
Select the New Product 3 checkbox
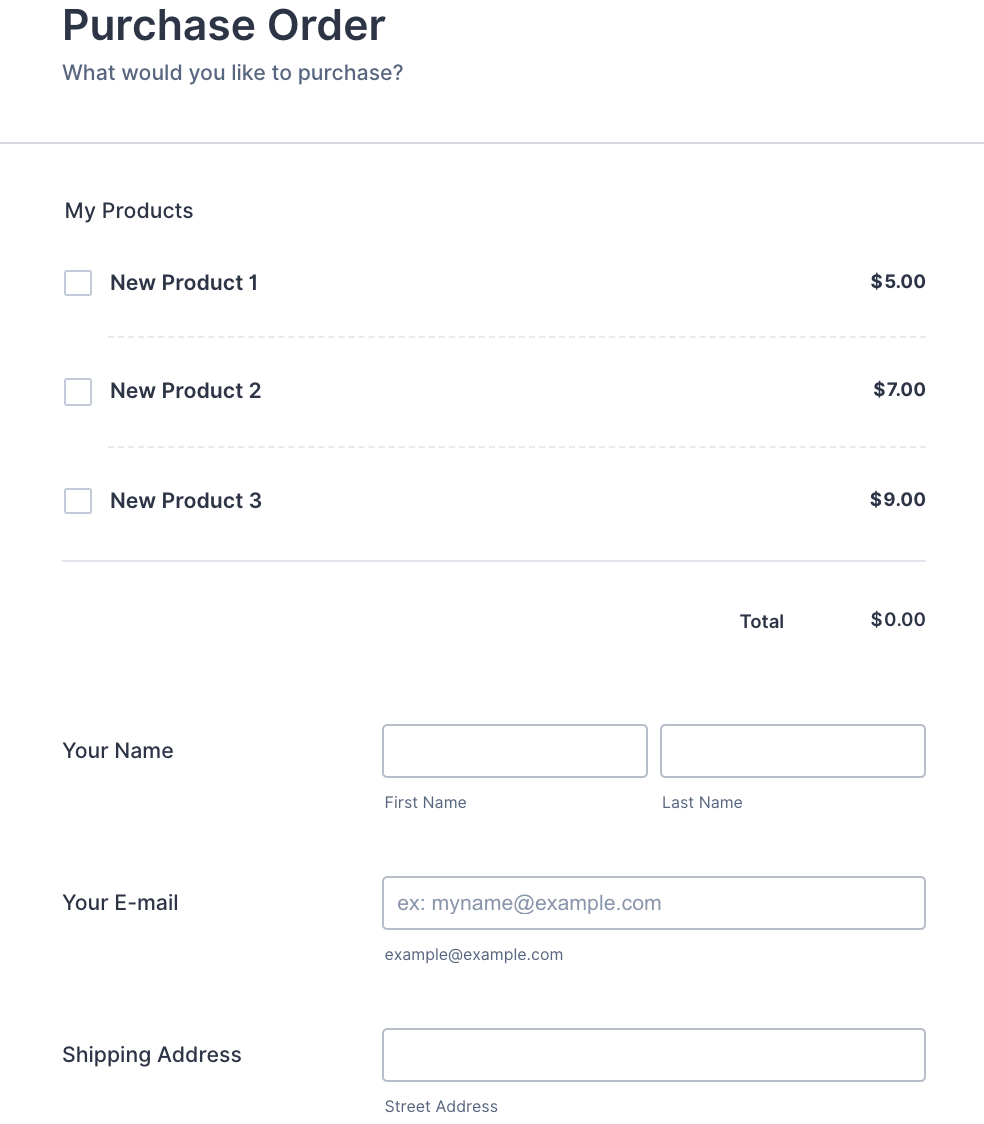click(x=78, y=501)
